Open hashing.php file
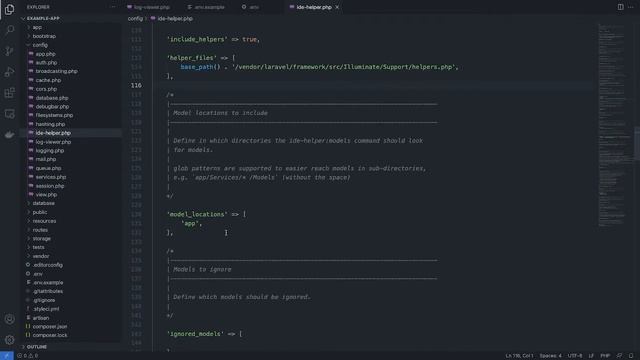Viewport: 640px width, 360px height. pos(50,124)
